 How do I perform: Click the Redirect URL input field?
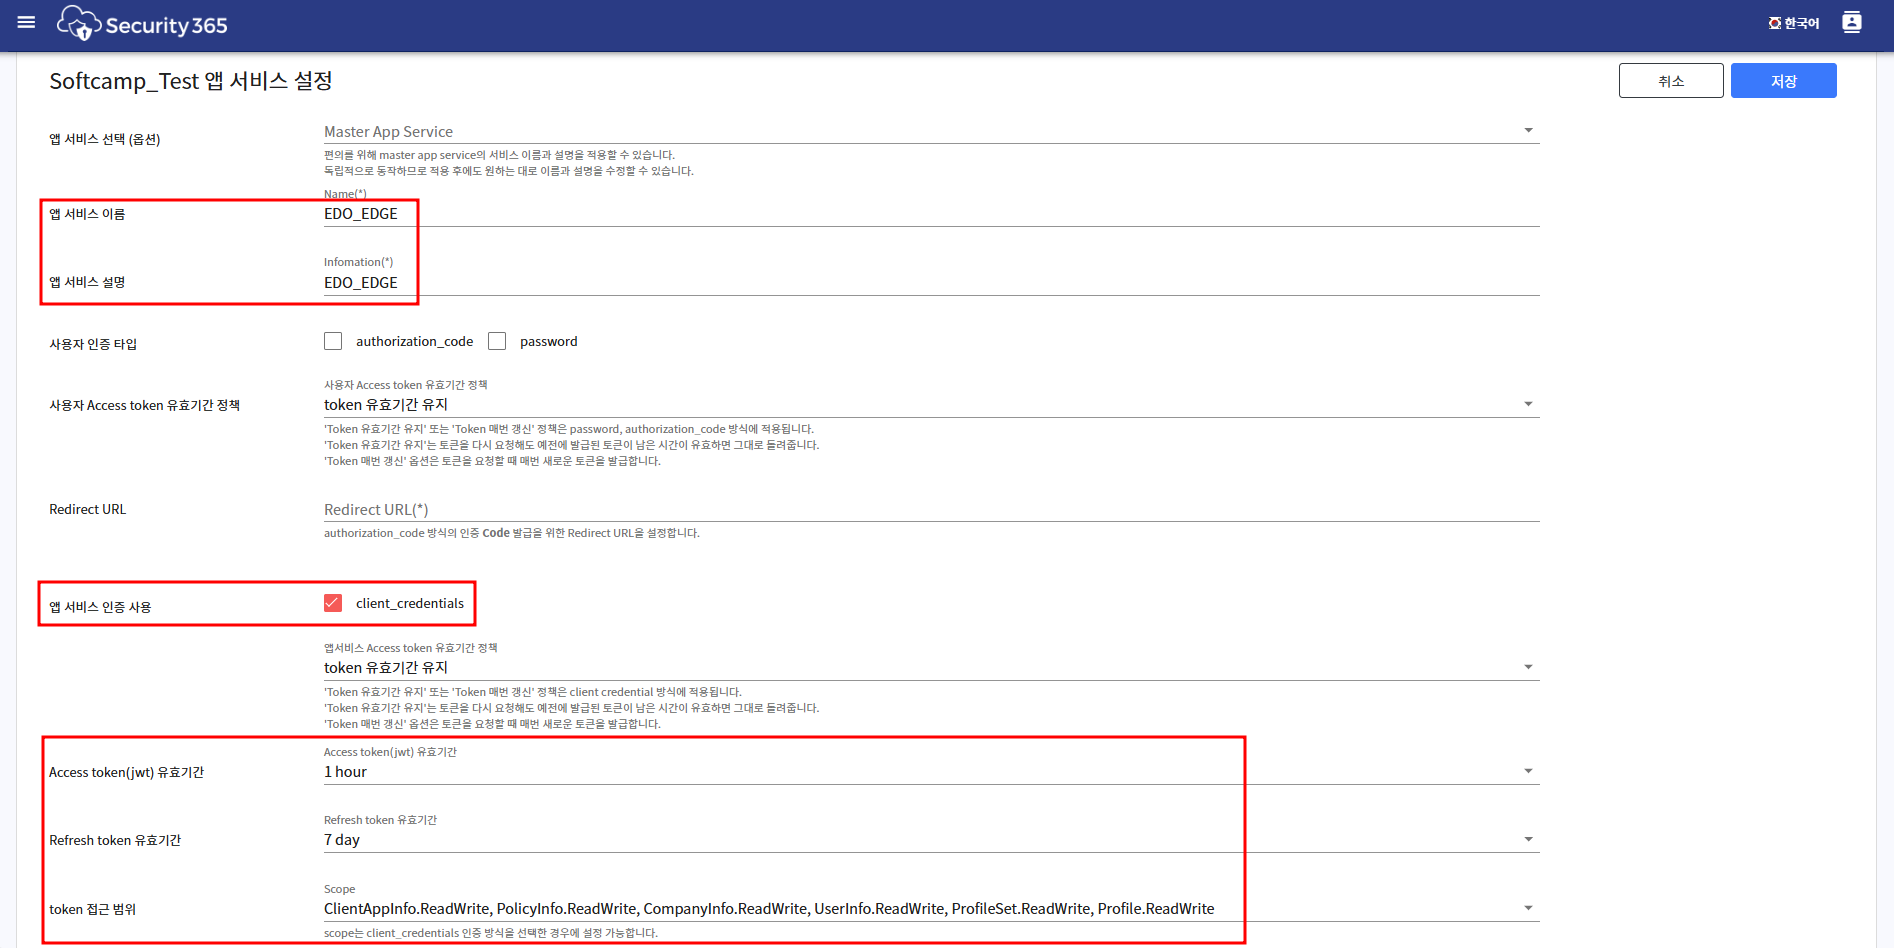point(930,510)
